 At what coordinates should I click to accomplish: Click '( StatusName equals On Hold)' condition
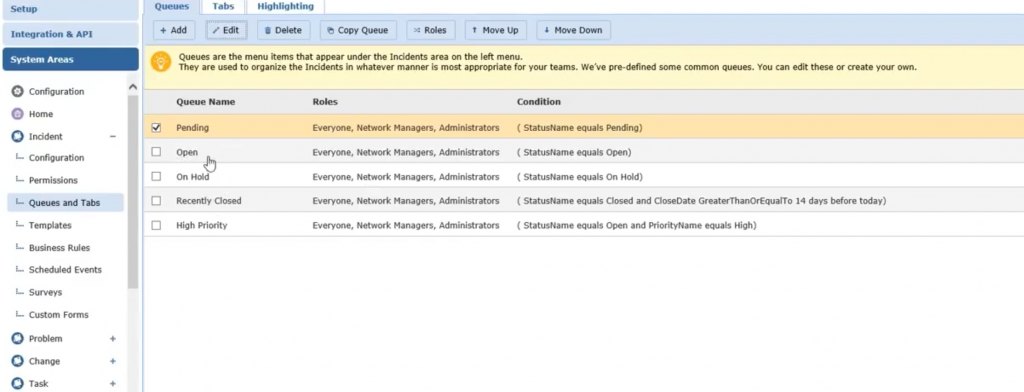pyautogui.click(x=580, y=176)
